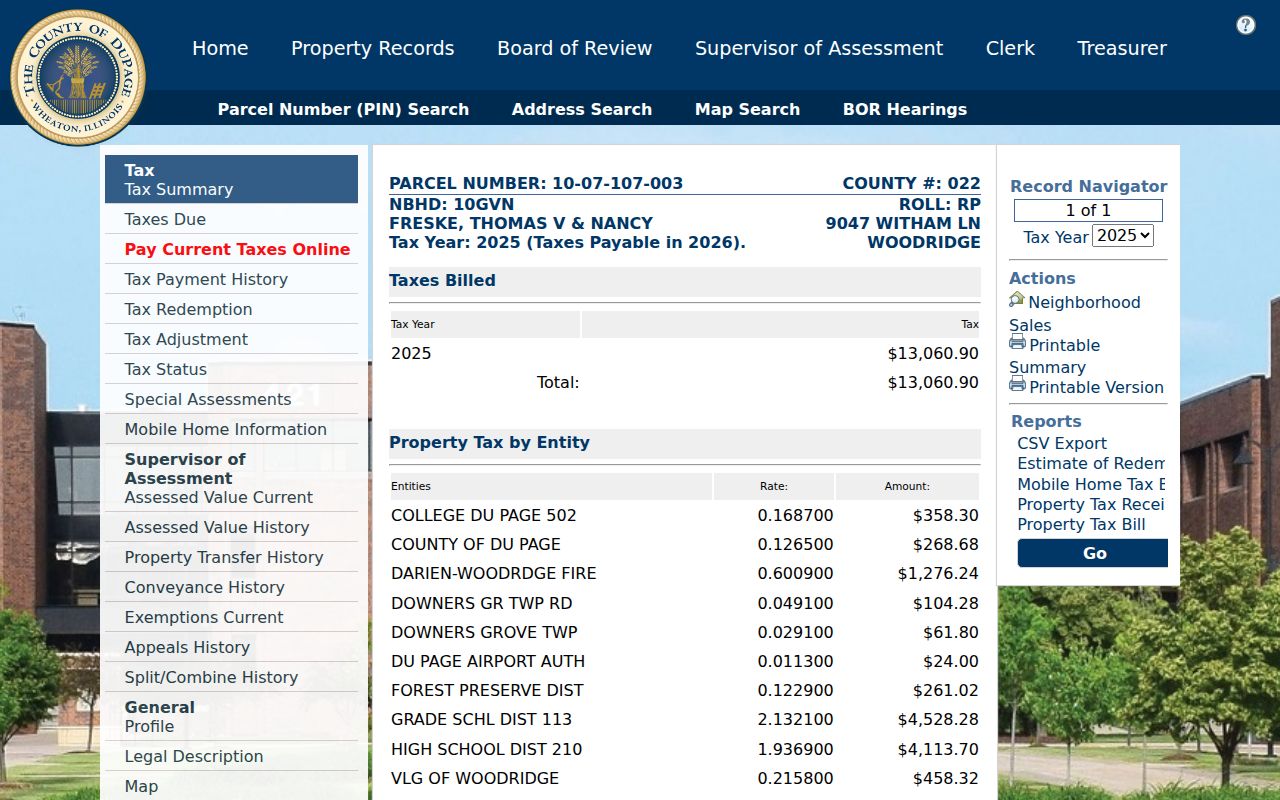The image size is (1280, 800).
Task: Open BOR Hearings
Action: click(x=905, y=109)
